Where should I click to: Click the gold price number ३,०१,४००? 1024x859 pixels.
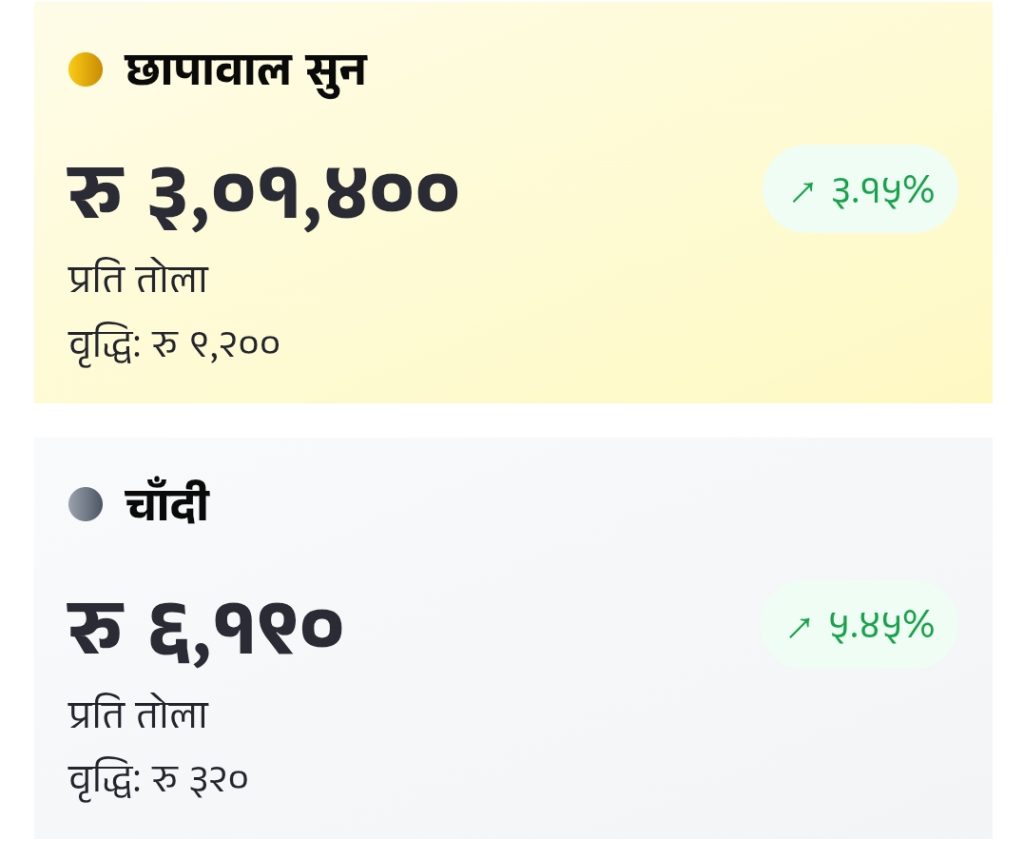click(x=303, y=192)
